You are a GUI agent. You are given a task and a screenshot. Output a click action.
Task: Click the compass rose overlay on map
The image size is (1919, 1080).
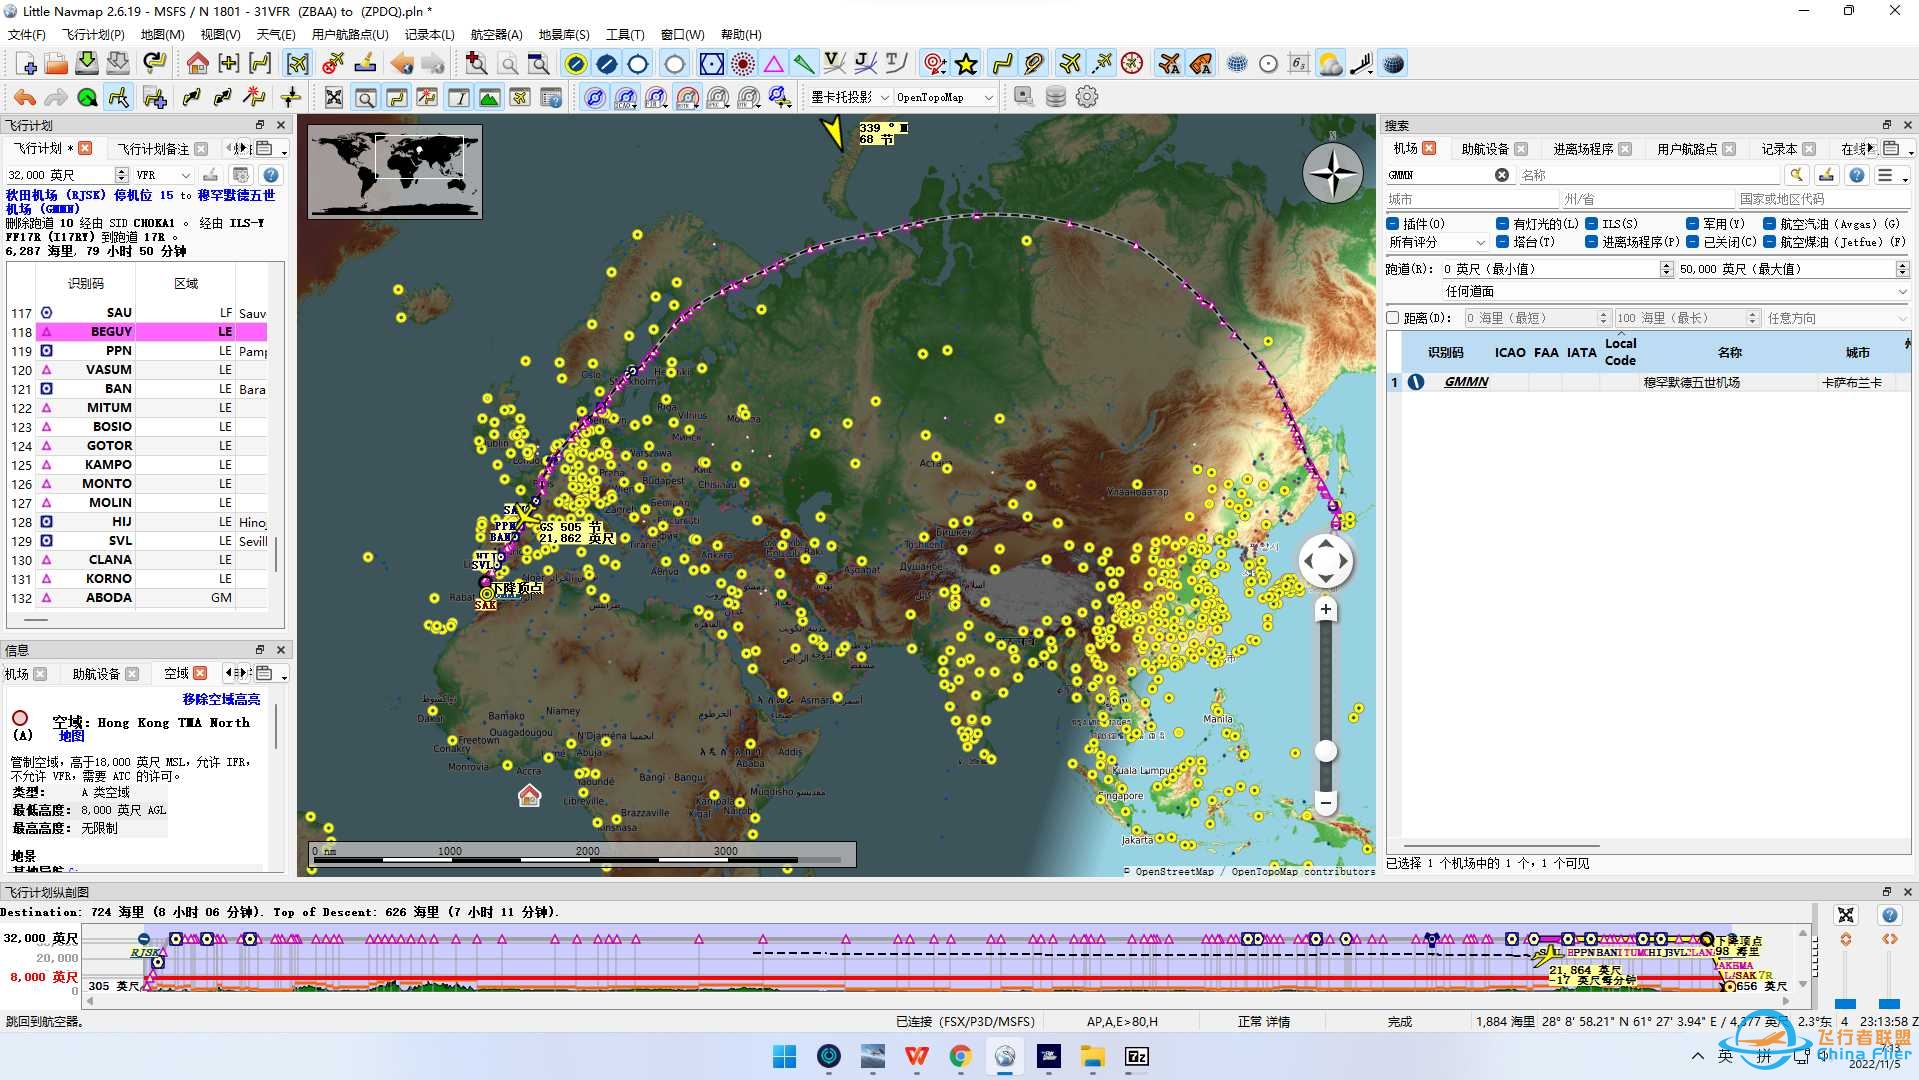[1332, 173]
